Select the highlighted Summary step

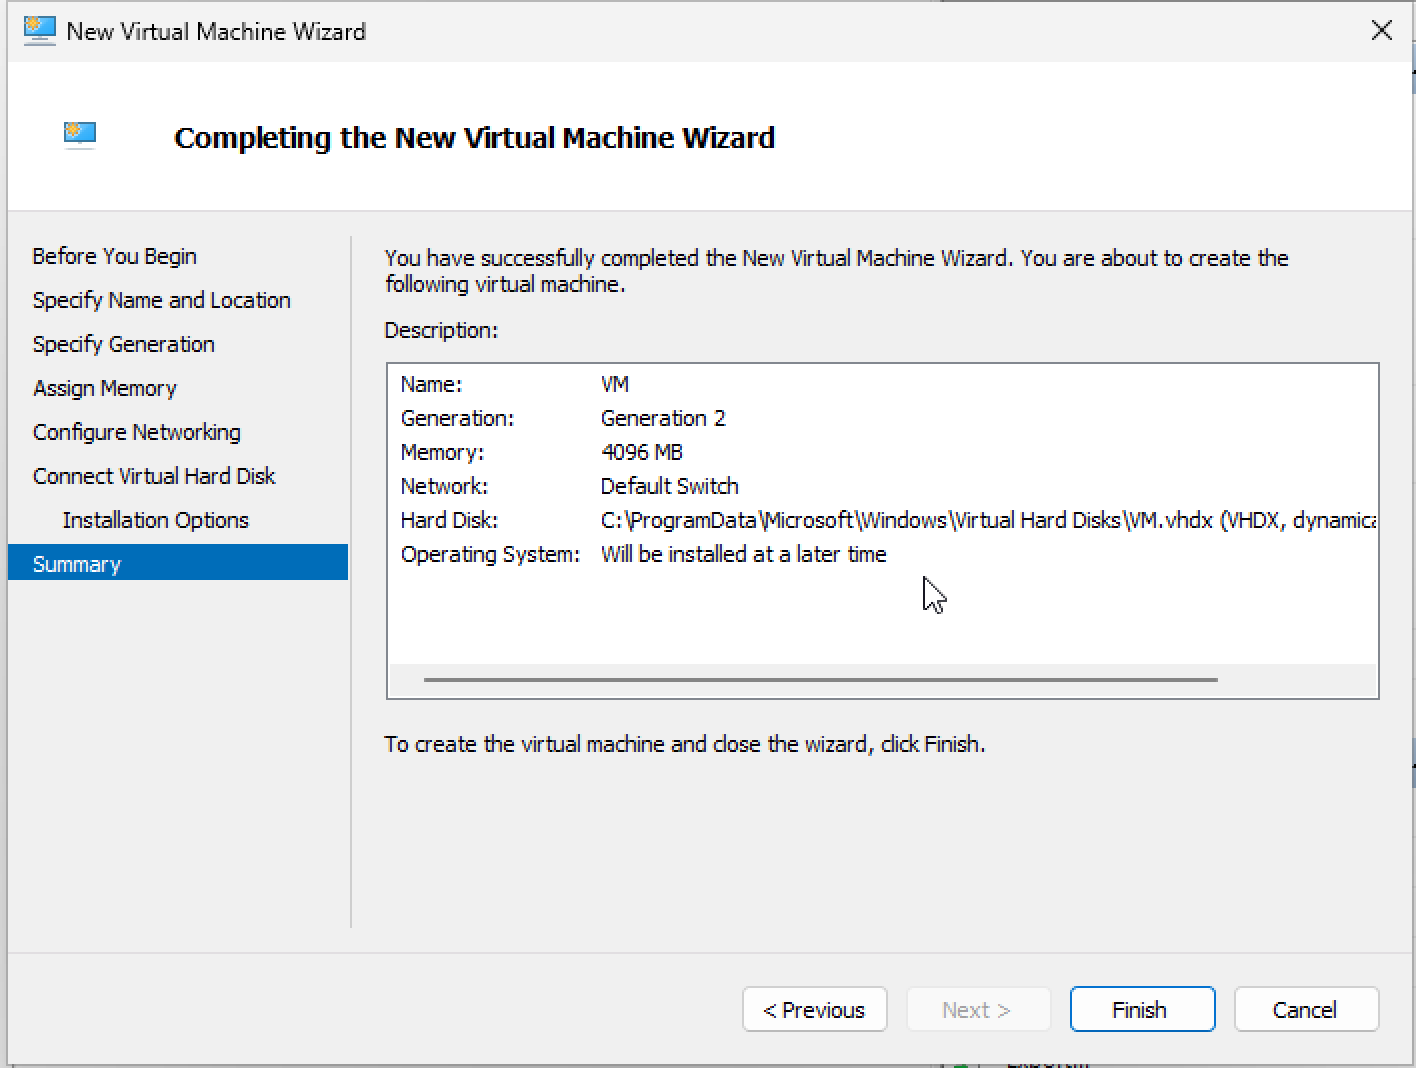[178, 563]
